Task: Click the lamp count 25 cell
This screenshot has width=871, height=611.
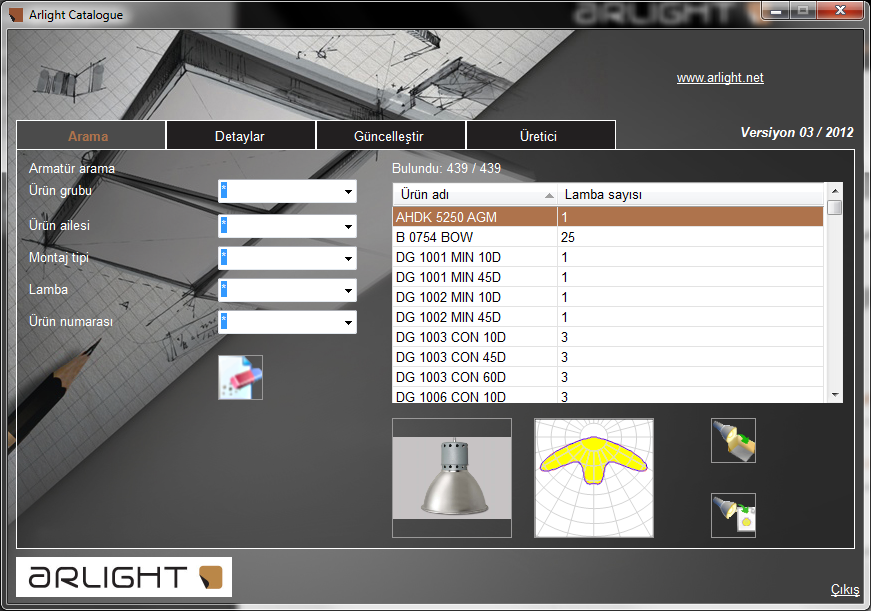Action: point(690,237)
